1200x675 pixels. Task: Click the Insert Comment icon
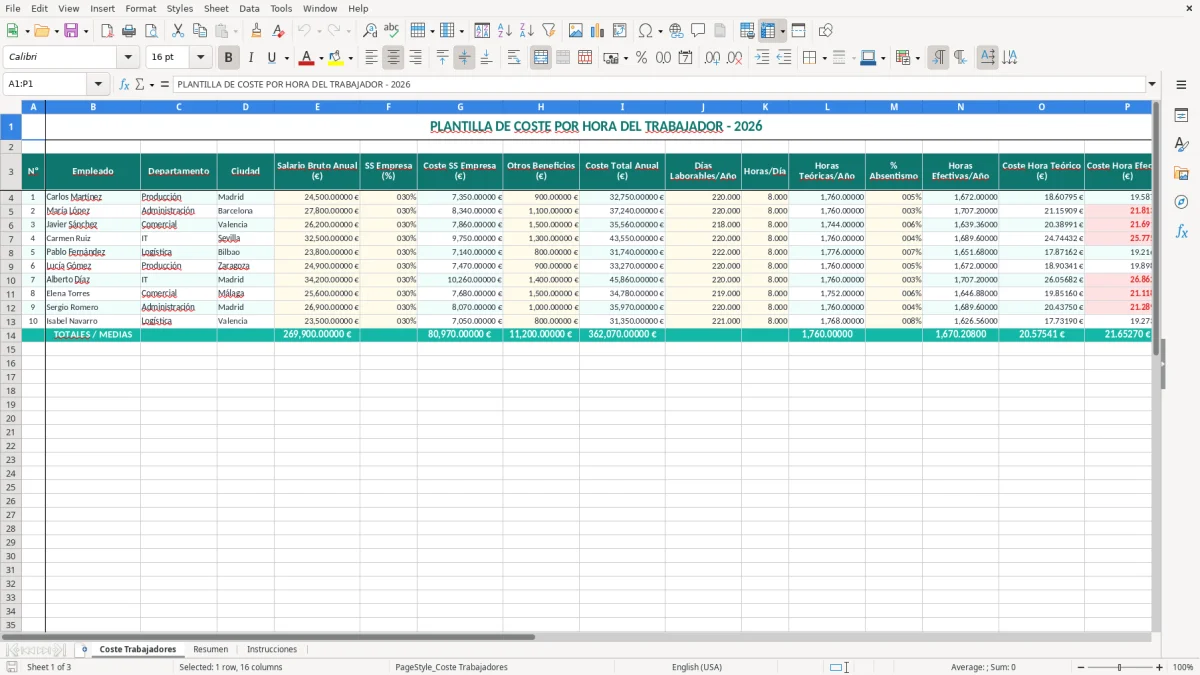[699, 31]
